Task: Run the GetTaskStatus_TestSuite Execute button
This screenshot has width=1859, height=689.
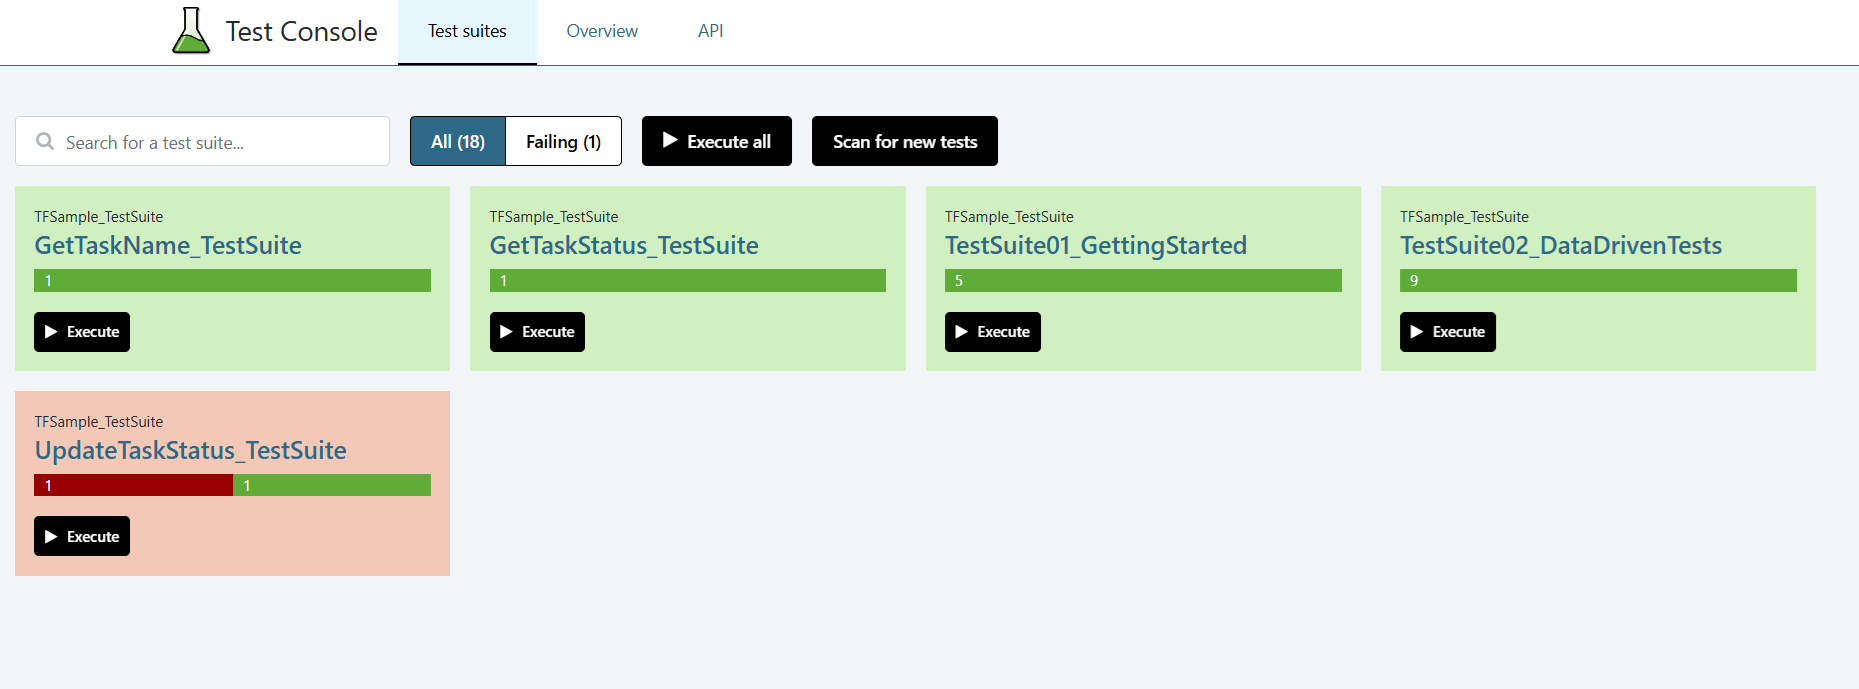Action: (537, 332)
